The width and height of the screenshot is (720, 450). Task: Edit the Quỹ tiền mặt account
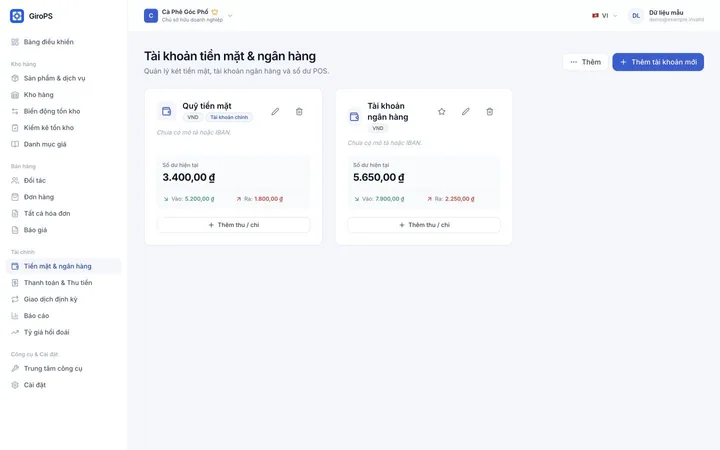point(275,112)
